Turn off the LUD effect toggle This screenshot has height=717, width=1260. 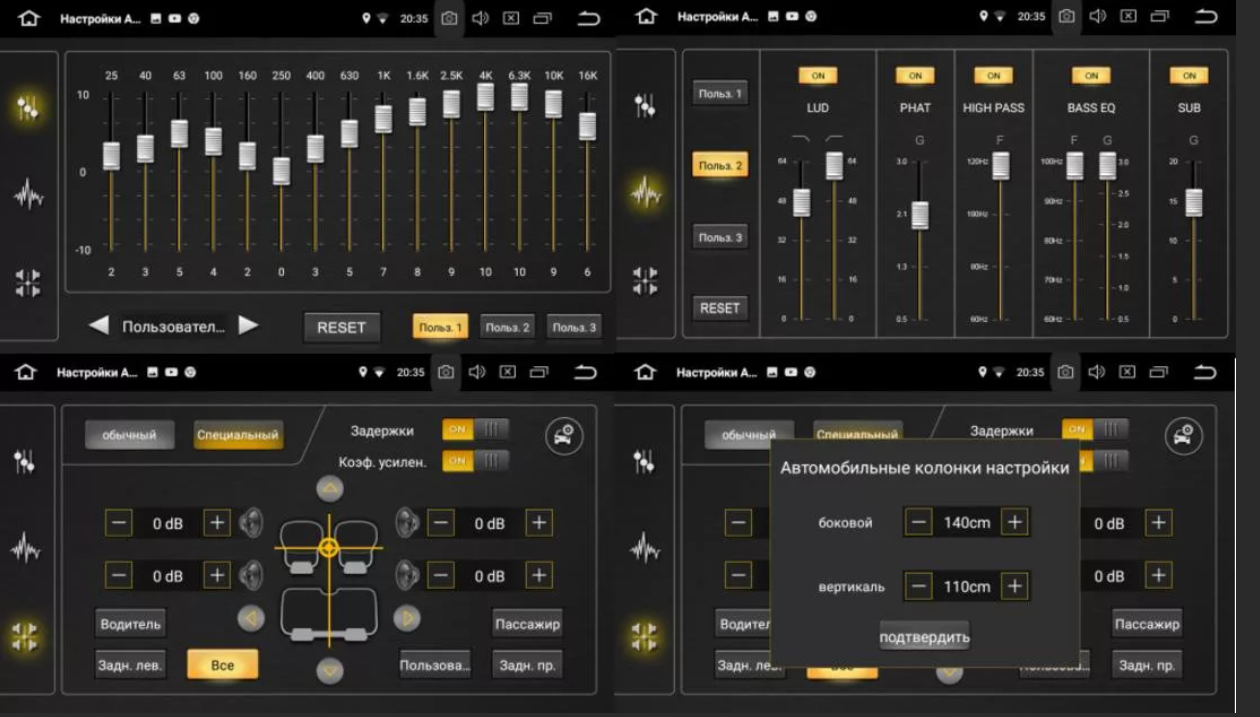coord(817,76)
